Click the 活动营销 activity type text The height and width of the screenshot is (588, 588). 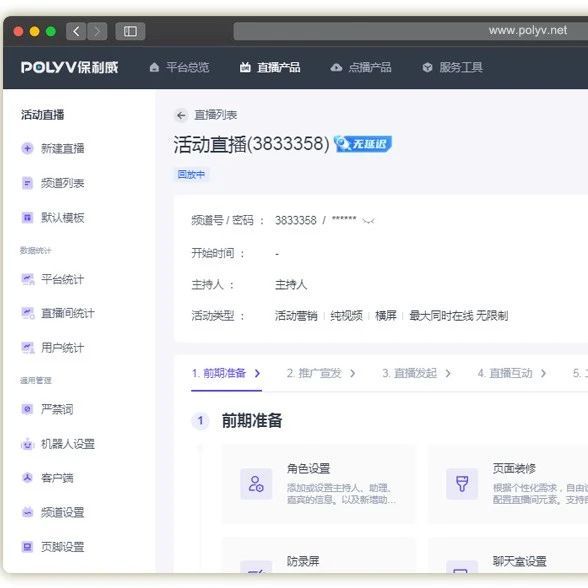coord(296,316)
